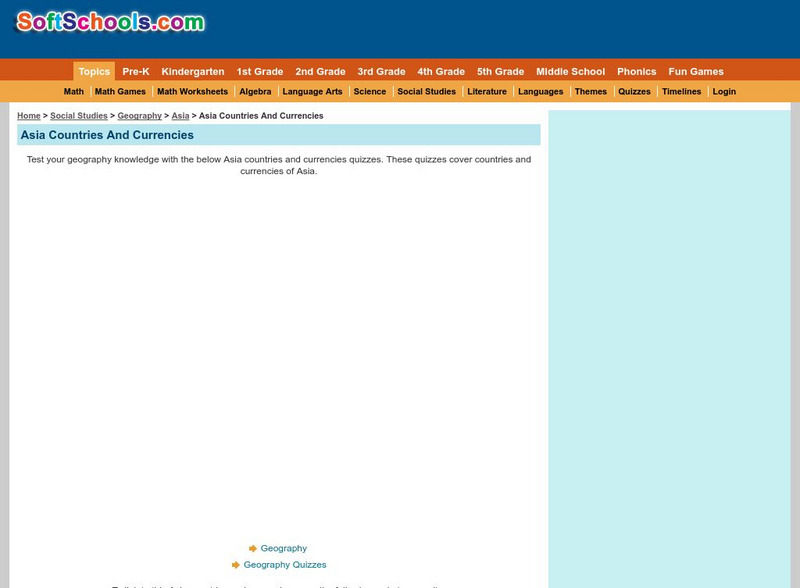
Task: Select Science in the subnavigation
Action: tap(369, 91)
